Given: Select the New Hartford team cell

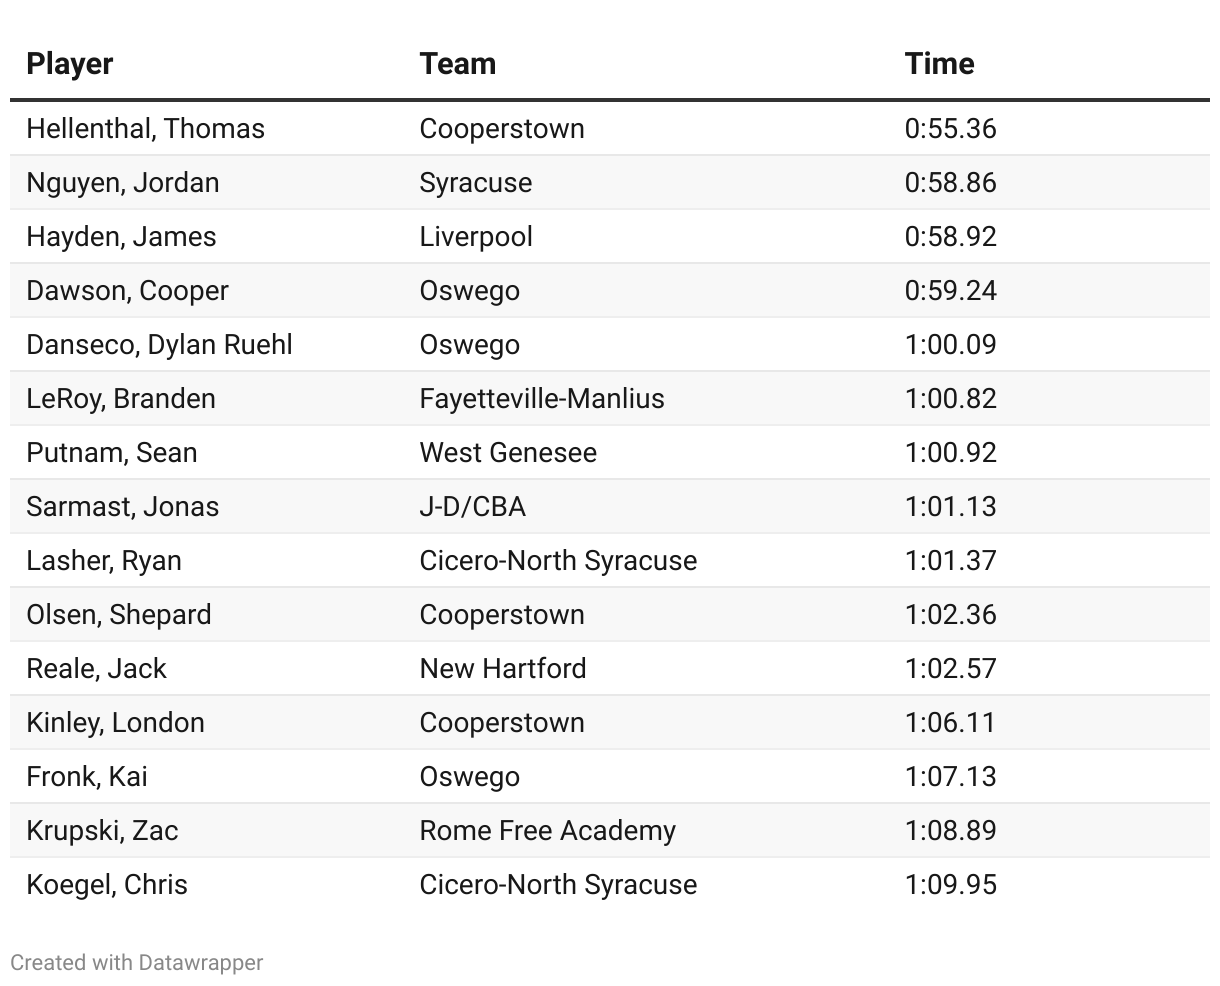Looking at the screenshot, I should point(503,669).
